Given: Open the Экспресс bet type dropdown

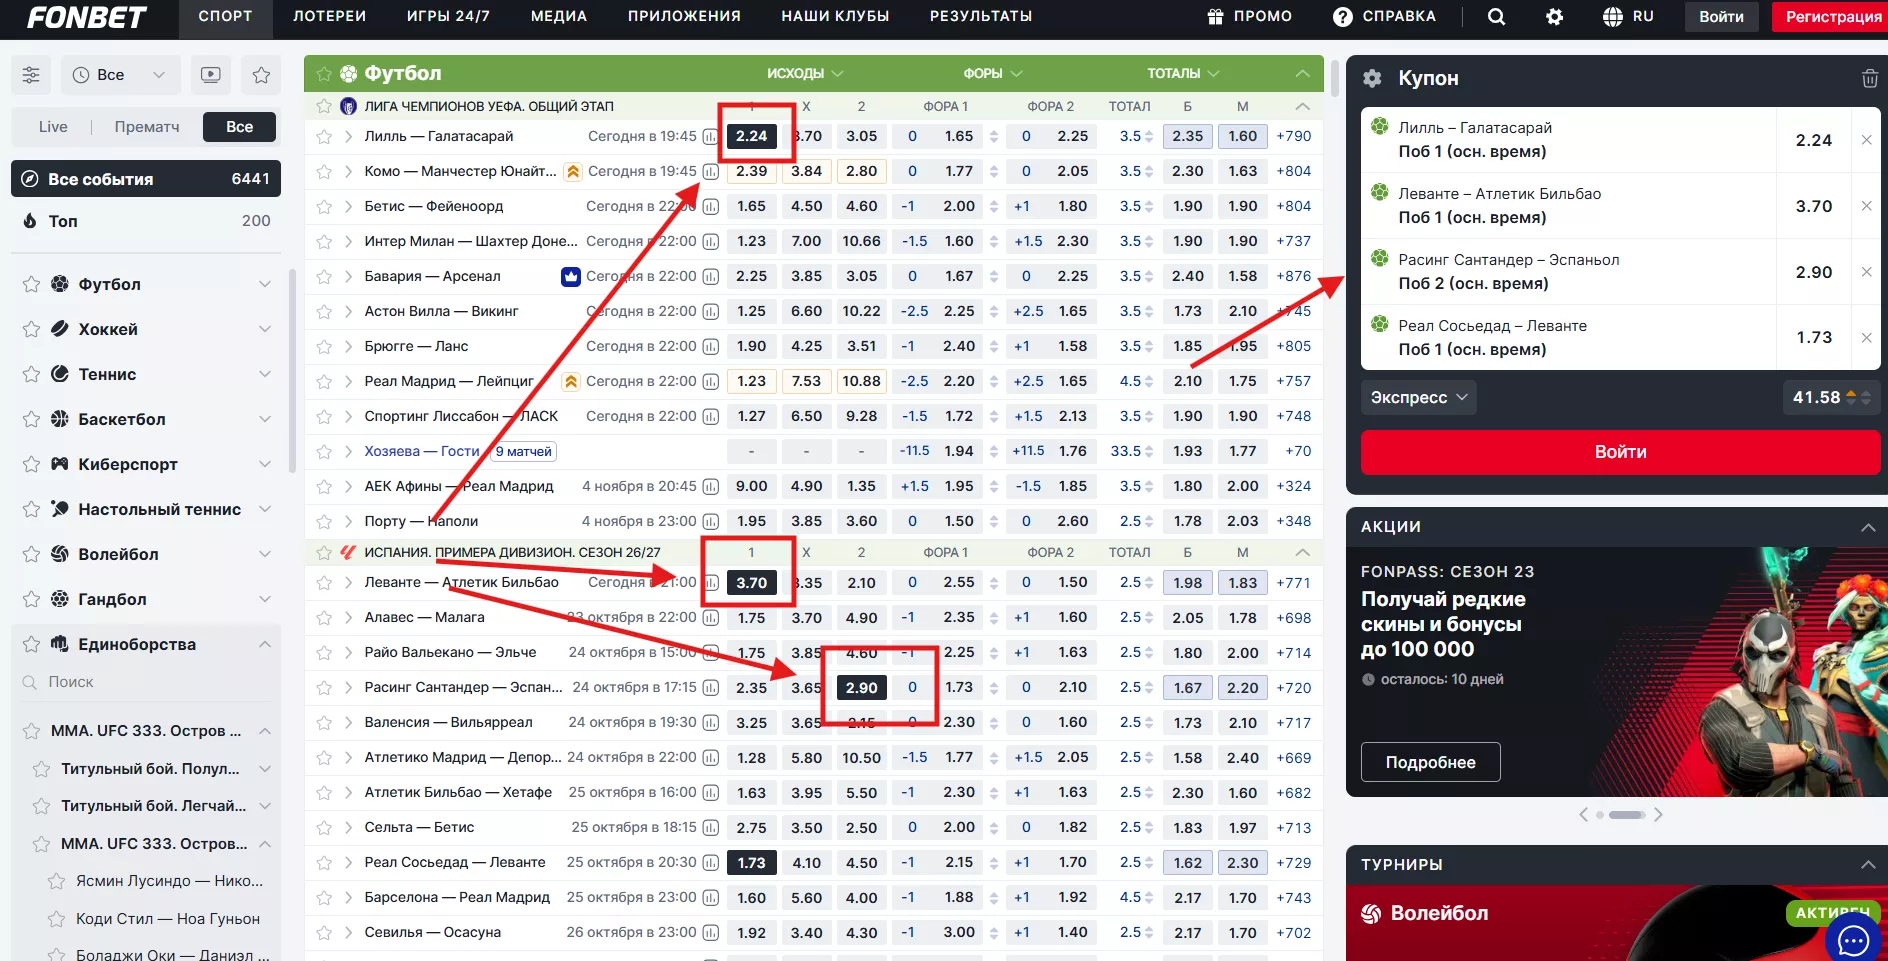Looking at the screenshot, I should [1418, 398].
